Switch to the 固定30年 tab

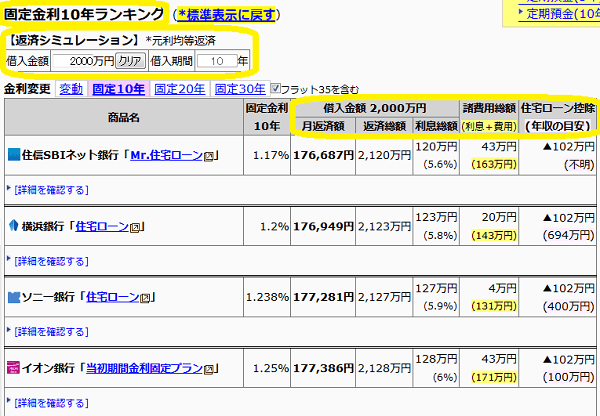coord(240,89)
